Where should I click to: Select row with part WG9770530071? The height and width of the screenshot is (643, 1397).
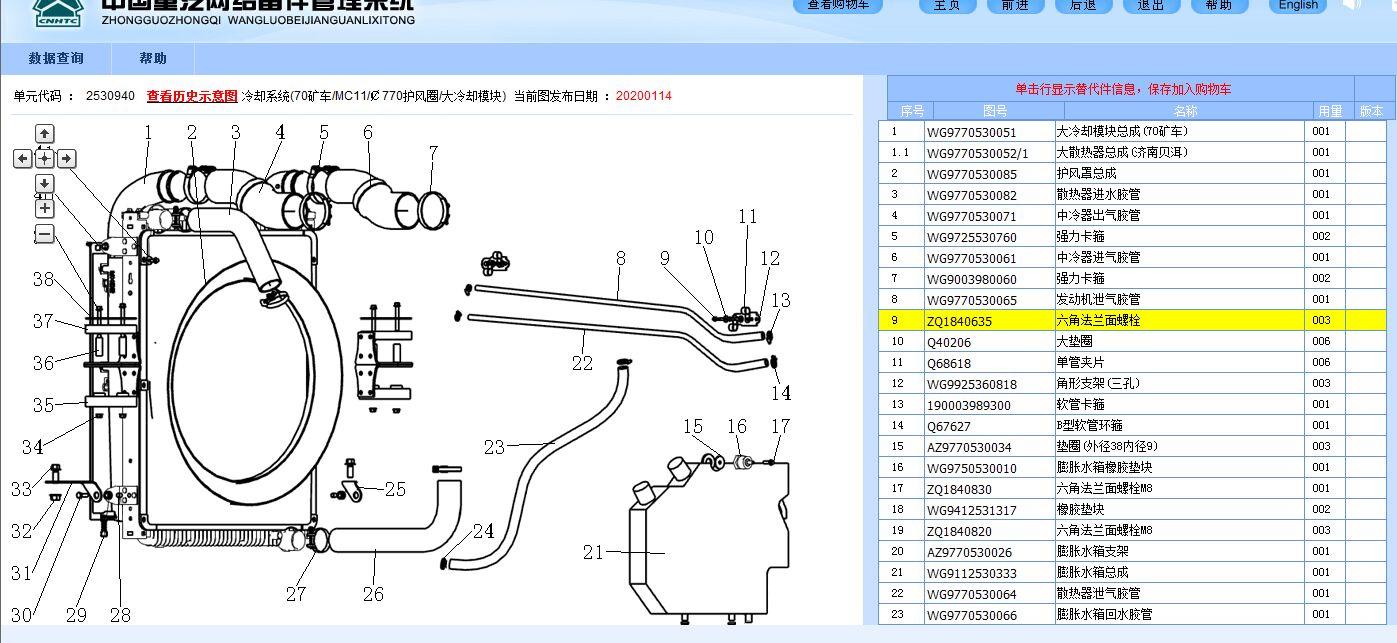coord(1132,215)
